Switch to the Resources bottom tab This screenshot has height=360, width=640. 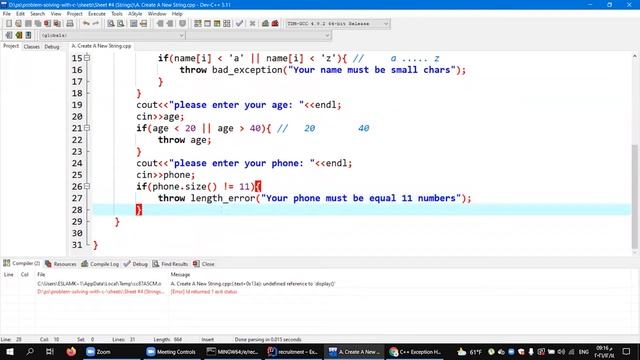coord(60,264)
